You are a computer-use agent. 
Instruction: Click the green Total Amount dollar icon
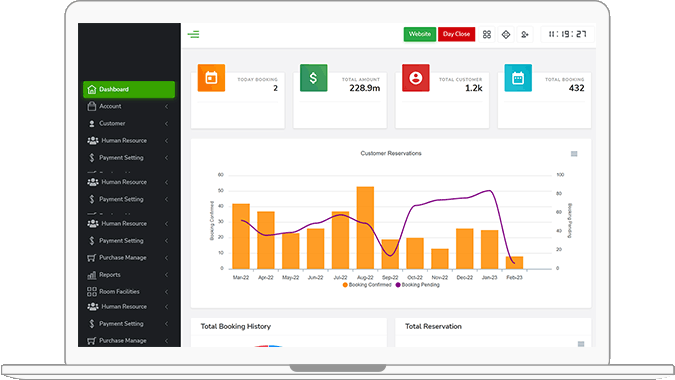[x=313, y=78]
